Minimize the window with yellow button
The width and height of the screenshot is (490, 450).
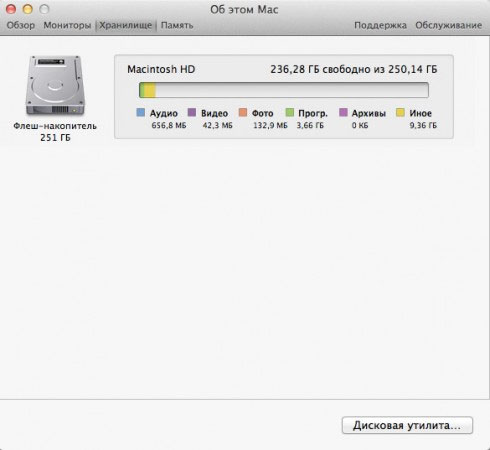[x=28, y=9]
